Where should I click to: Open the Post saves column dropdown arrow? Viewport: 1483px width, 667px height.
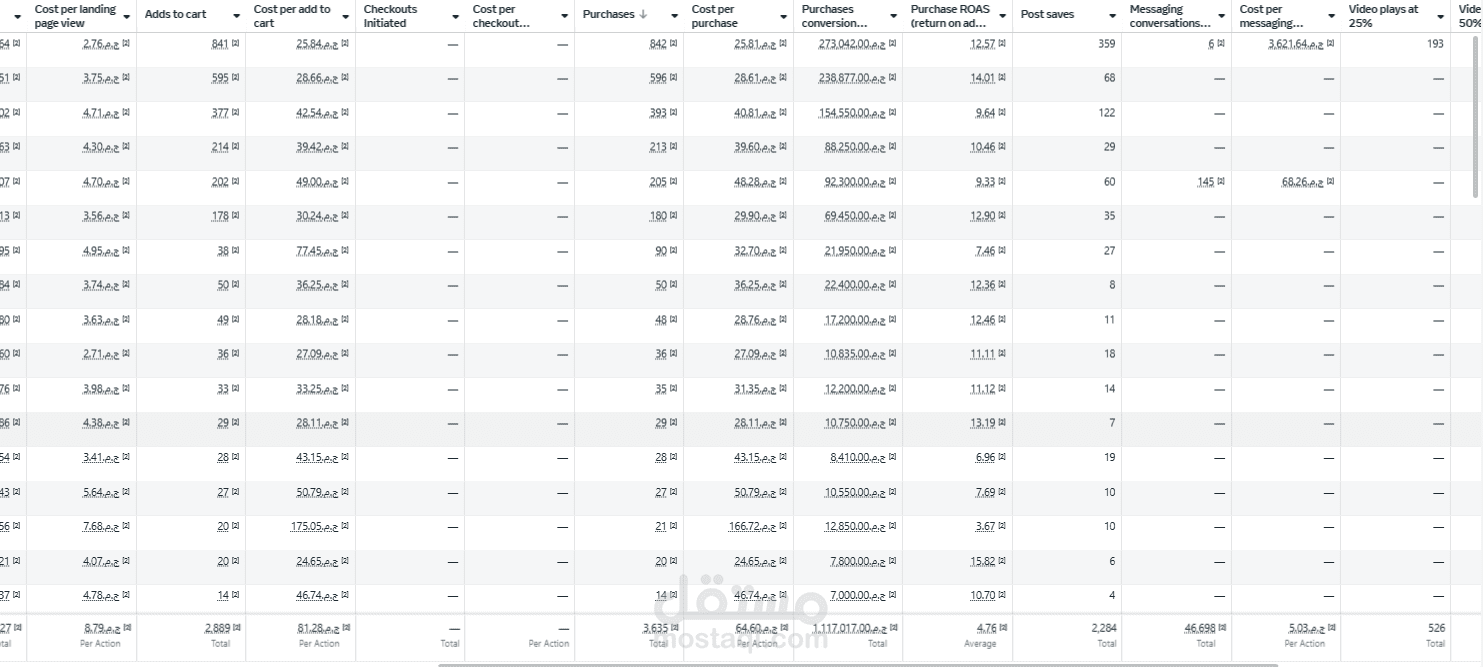tap(1112, 16)
